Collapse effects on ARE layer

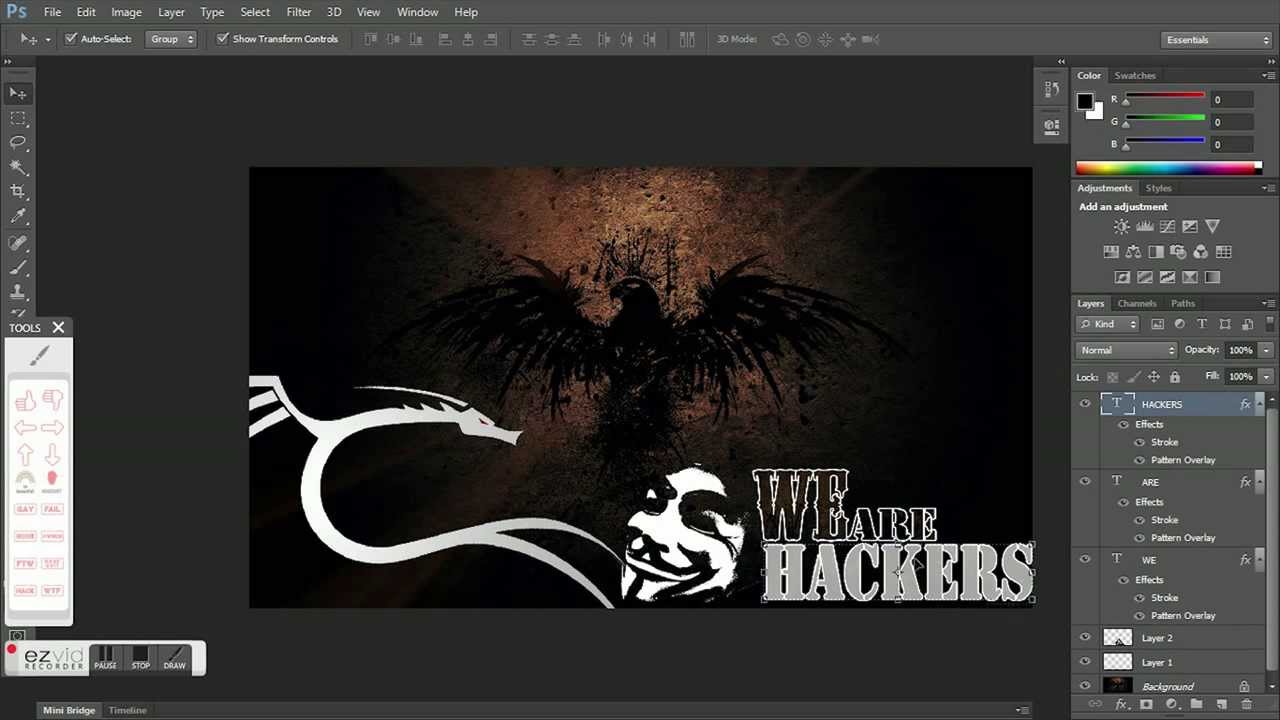[x=1259, y=482]
